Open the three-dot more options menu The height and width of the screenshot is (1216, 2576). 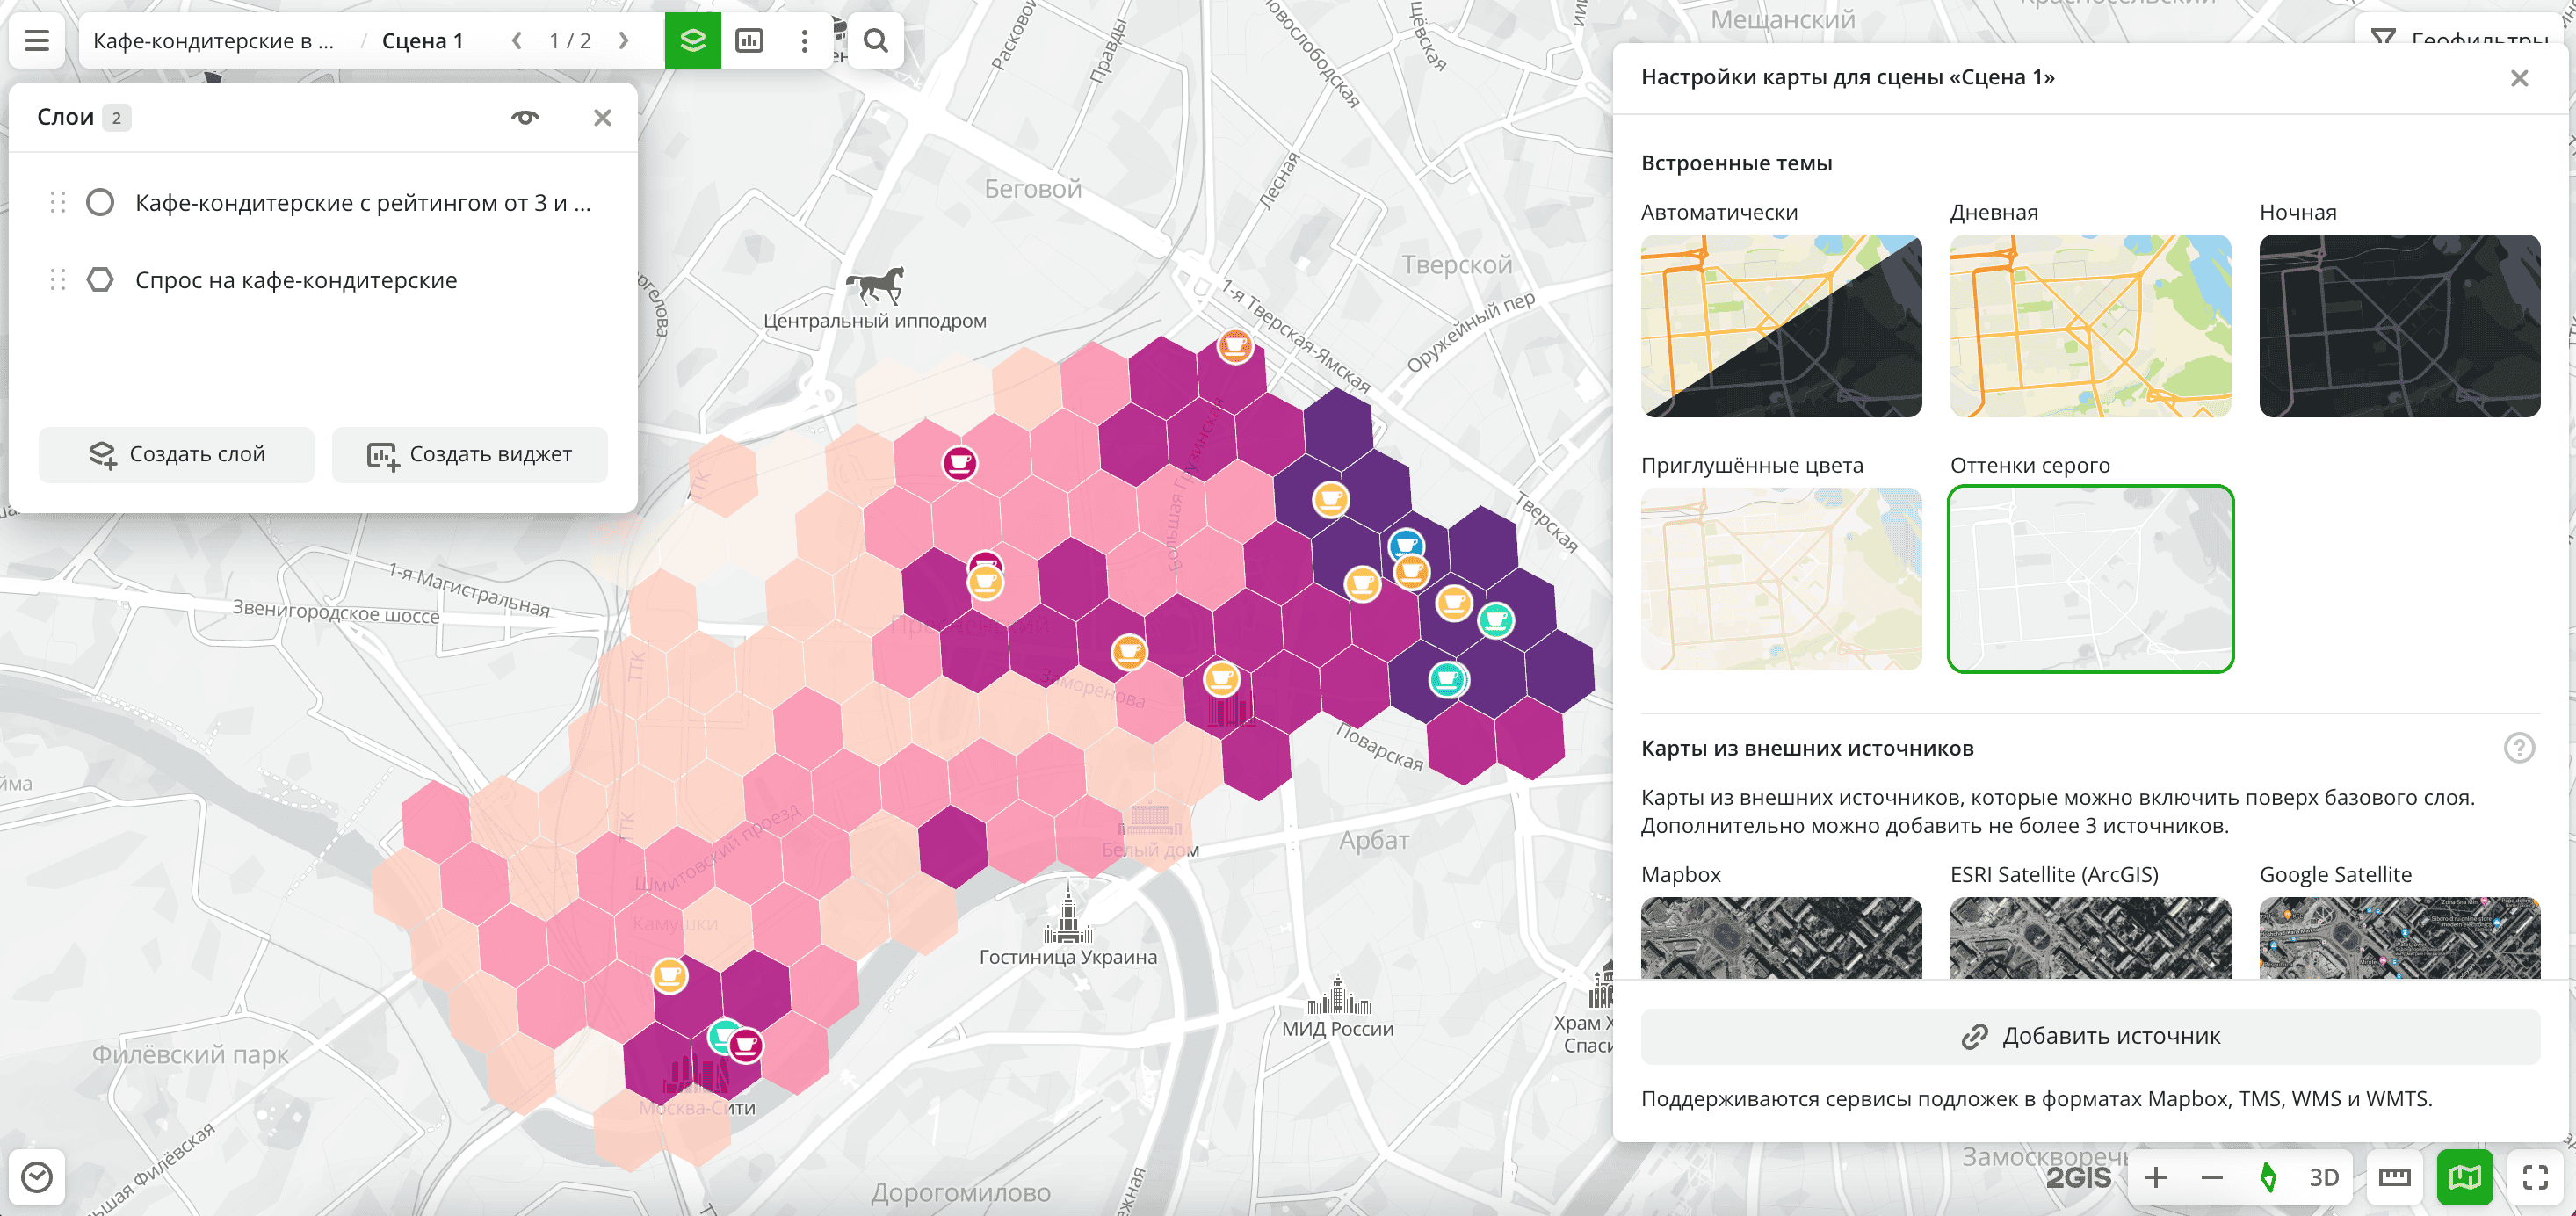804,41
